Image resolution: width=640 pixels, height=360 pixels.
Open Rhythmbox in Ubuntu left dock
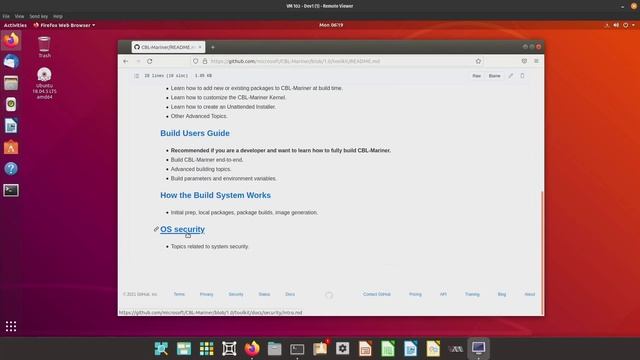coord(11,104)
